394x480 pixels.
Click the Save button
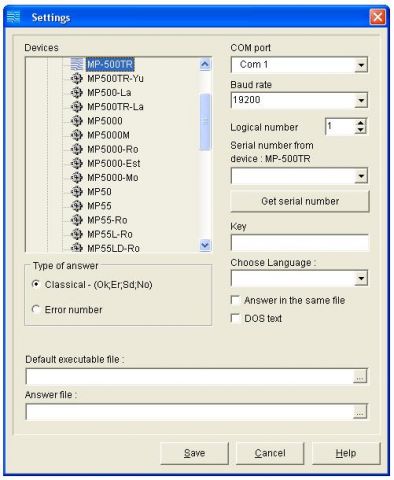tap(194, 453)
